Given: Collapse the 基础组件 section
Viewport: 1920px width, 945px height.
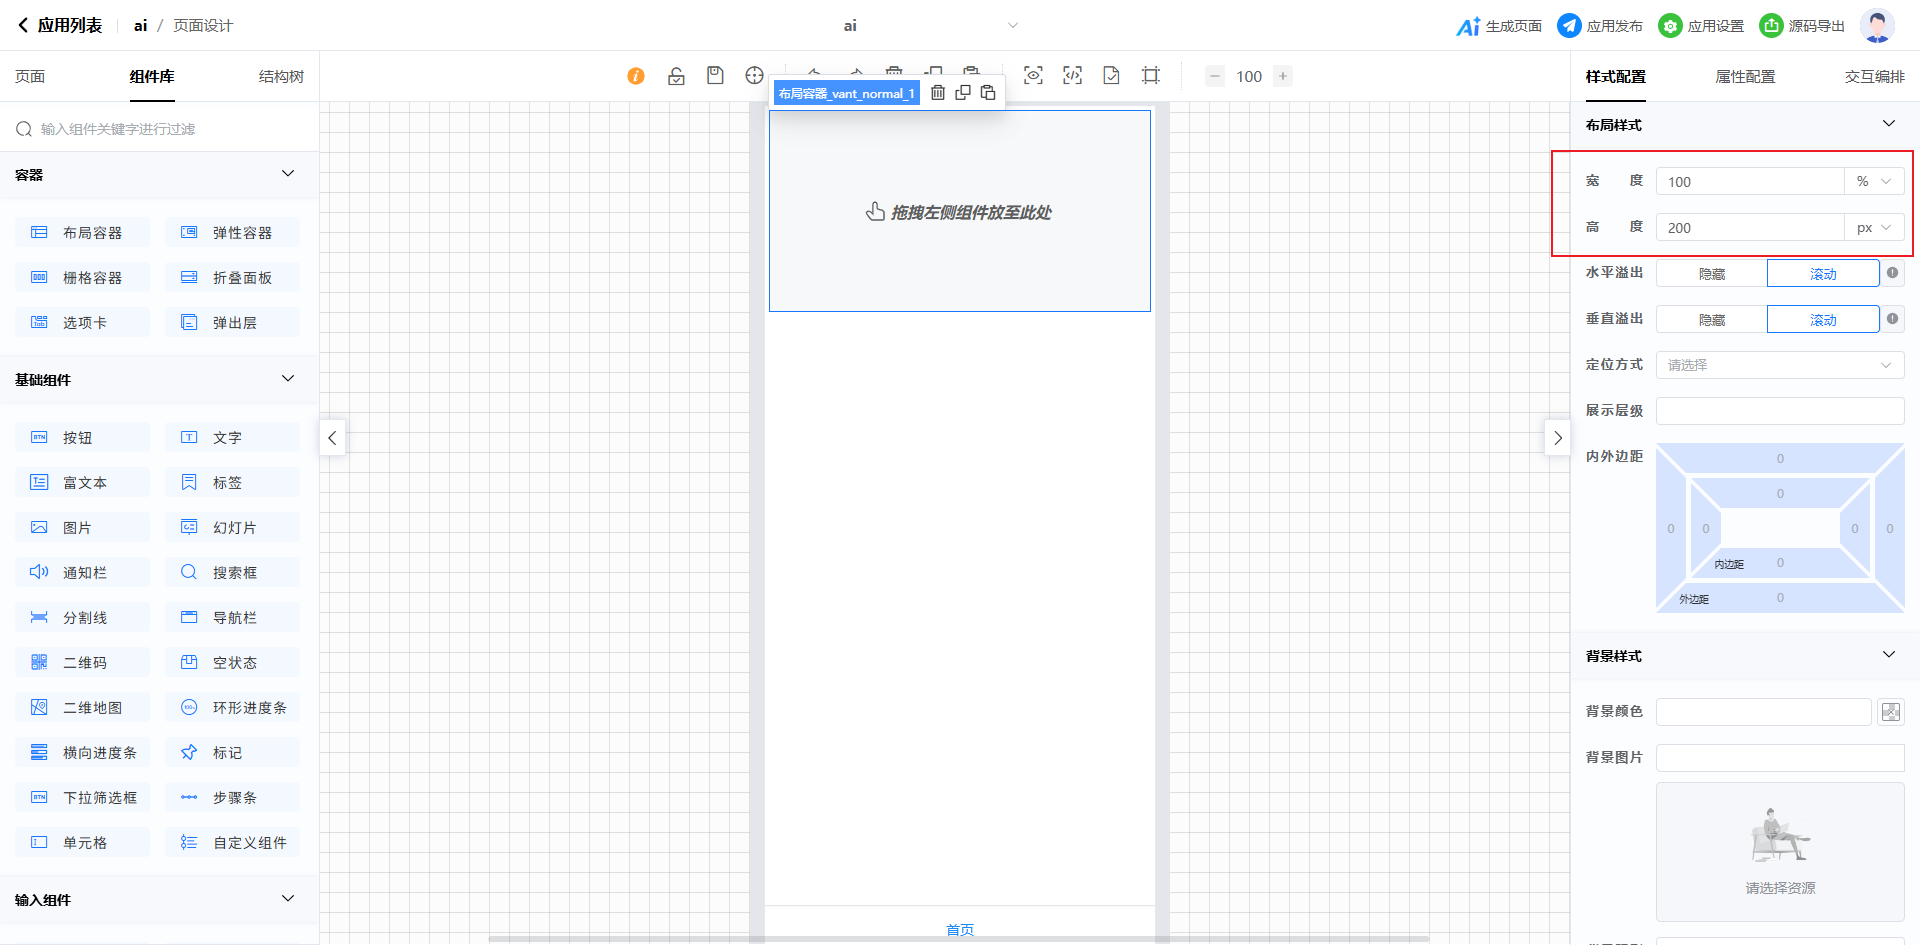Looking at the screenshot, I should [288, 379].
